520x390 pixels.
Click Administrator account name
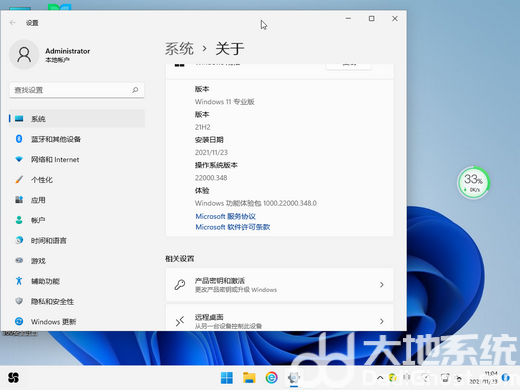68,51
